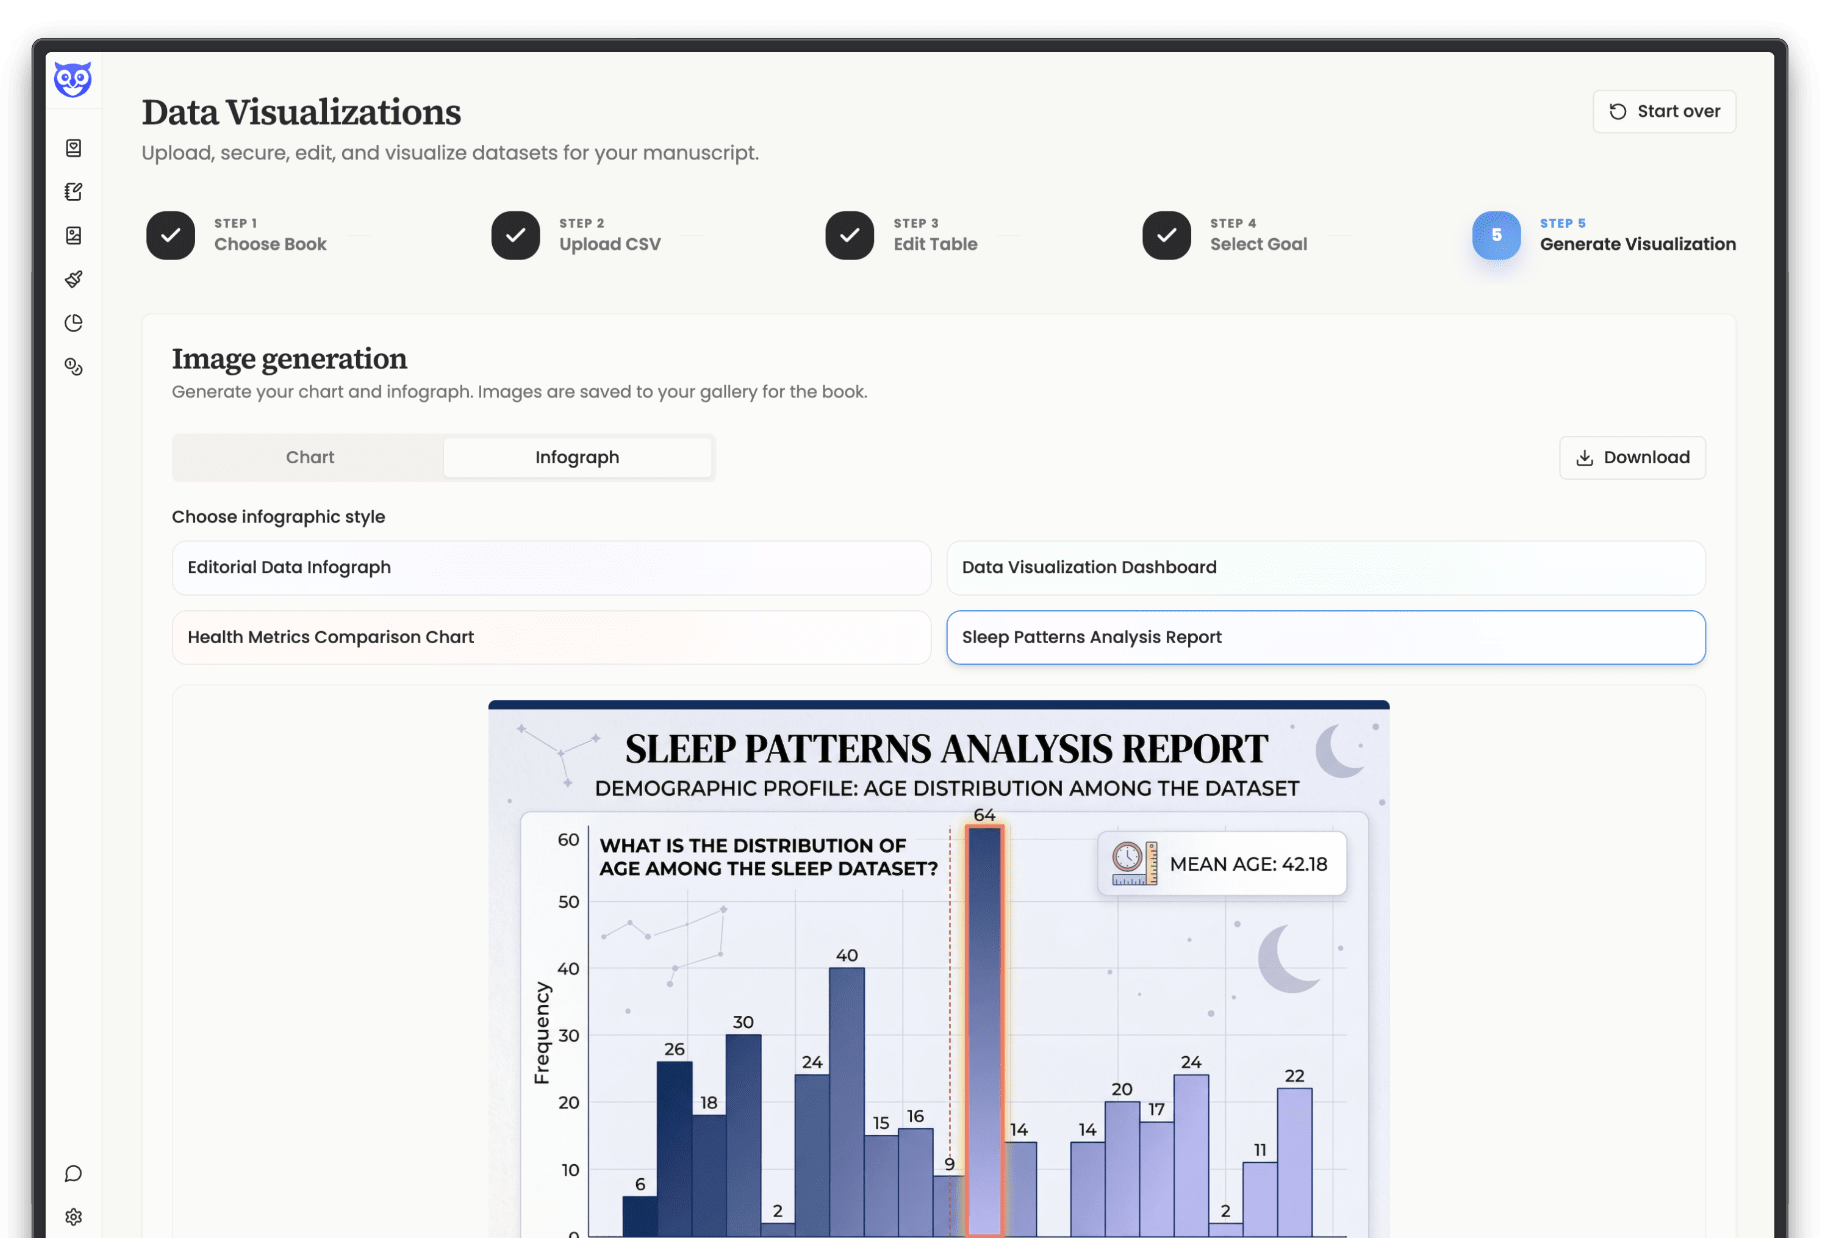Screen dimensions: 1824x1238
Task: Switch to the Chart tab
Action: (308, 457)
